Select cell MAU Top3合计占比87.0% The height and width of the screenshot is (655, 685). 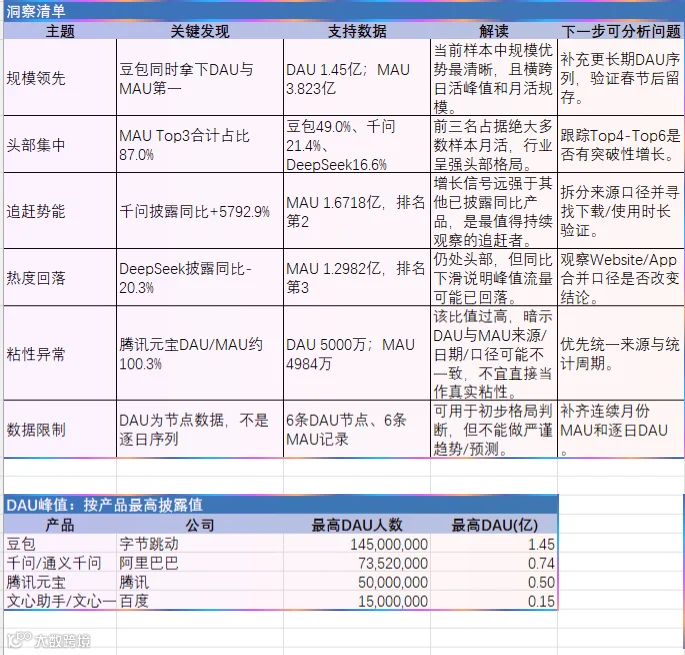click(200, 144)
